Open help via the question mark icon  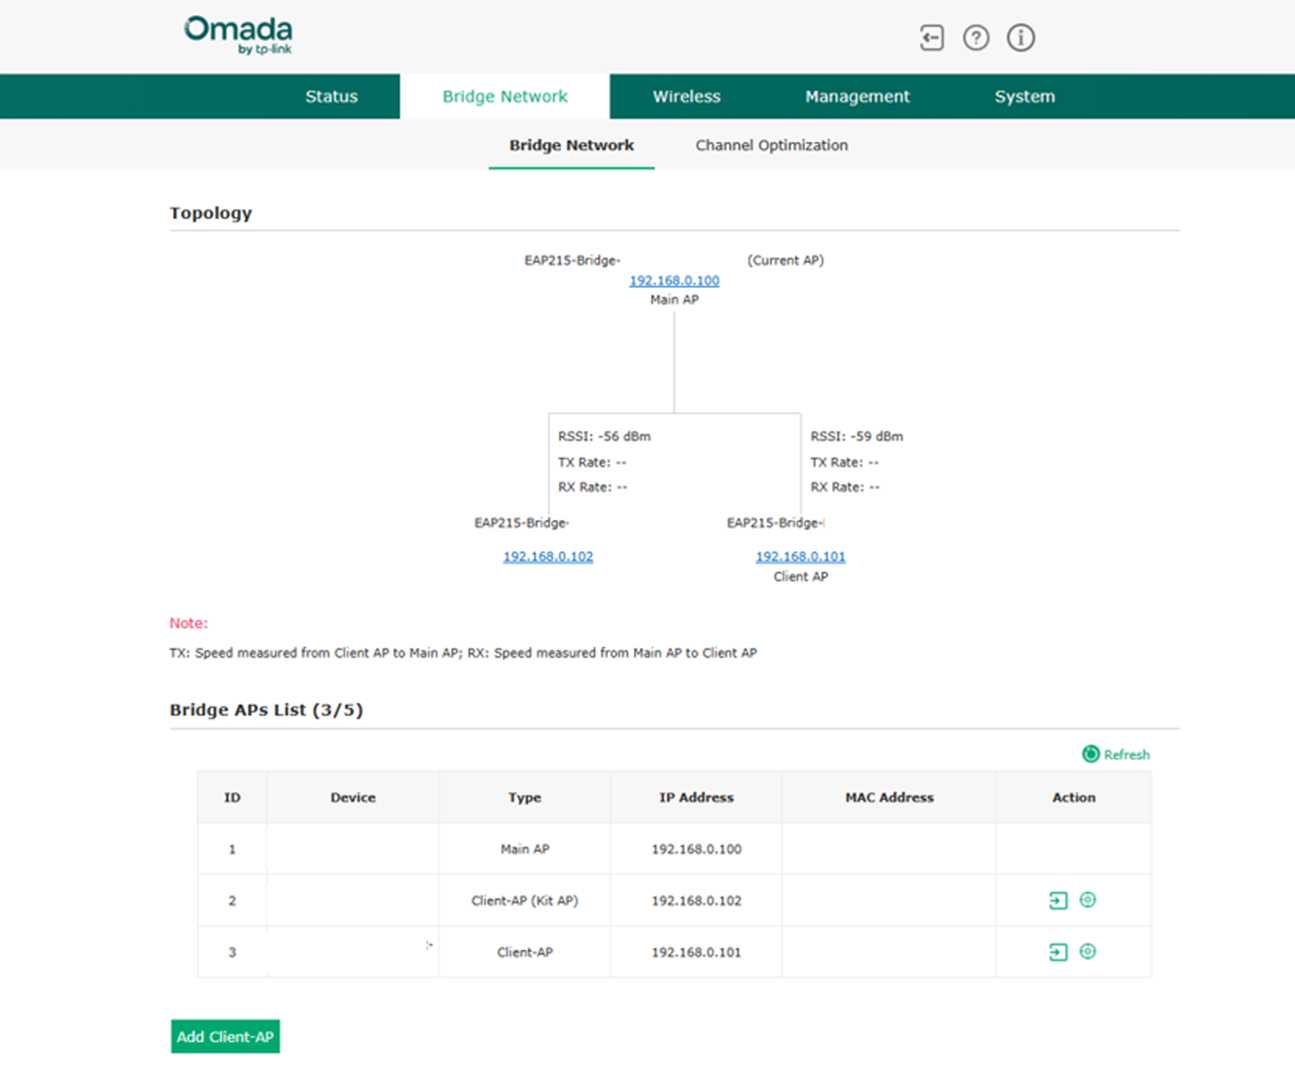976,38
